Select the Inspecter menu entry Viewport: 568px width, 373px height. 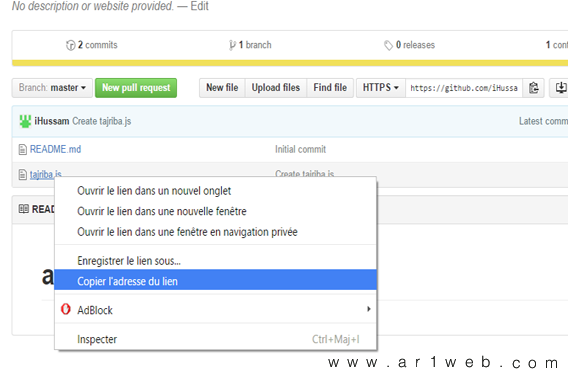point(216,339)
